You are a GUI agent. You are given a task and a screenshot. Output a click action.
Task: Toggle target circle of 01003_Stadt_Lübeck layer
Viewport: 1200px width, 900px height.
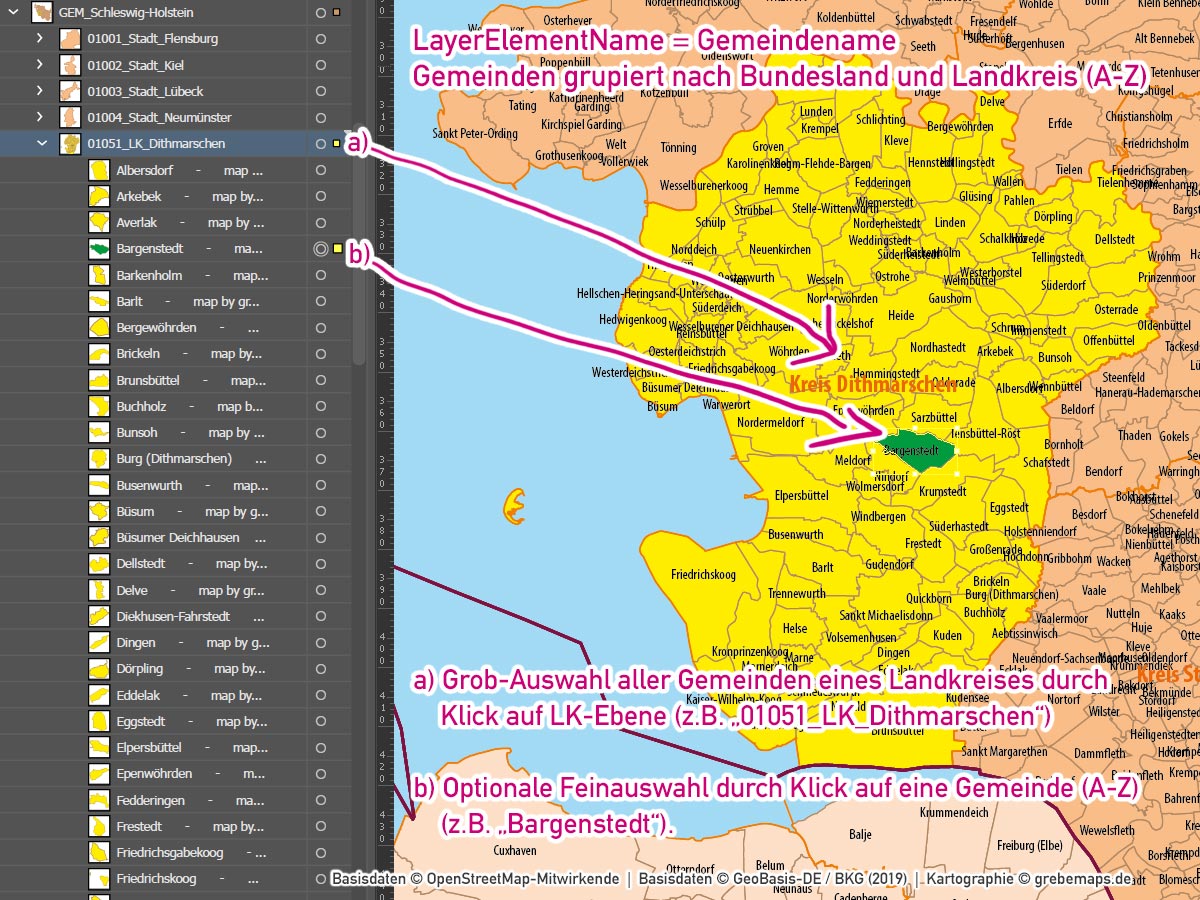321,92
